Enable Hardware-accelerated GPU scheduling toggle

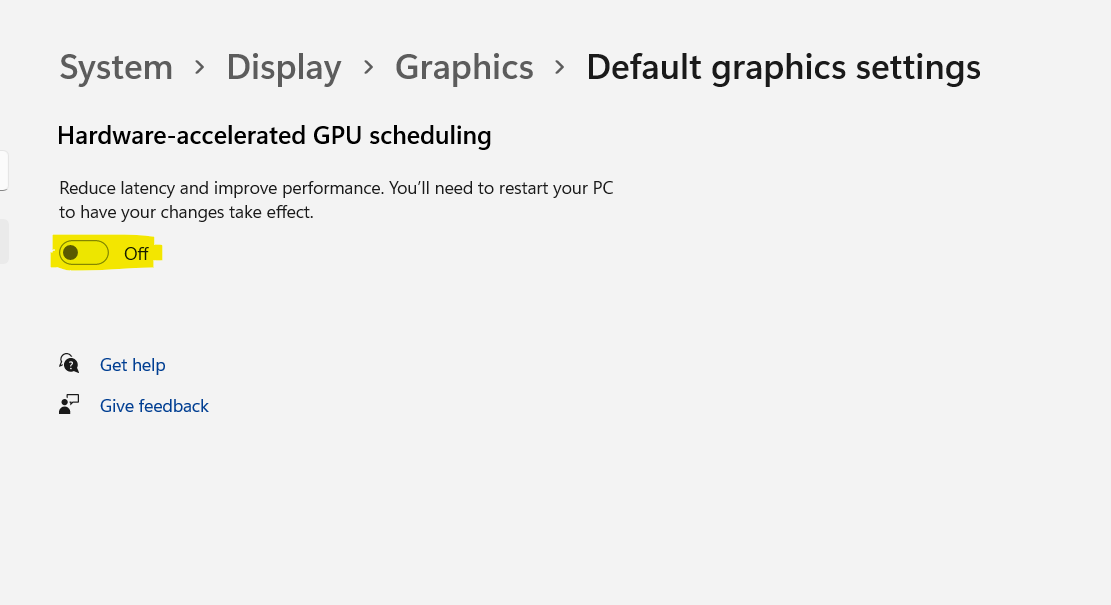click(84, 253)
